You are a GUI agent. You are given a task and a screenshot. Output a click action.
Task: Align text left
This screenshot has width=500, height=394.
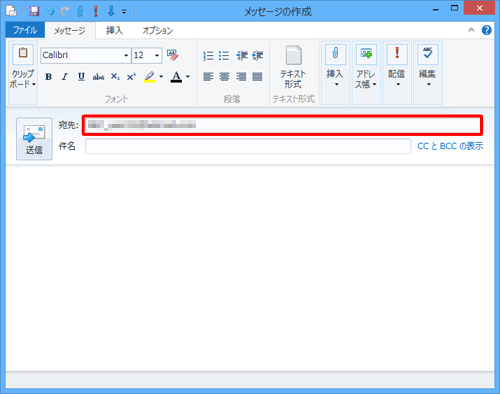[x=208, y=77]
